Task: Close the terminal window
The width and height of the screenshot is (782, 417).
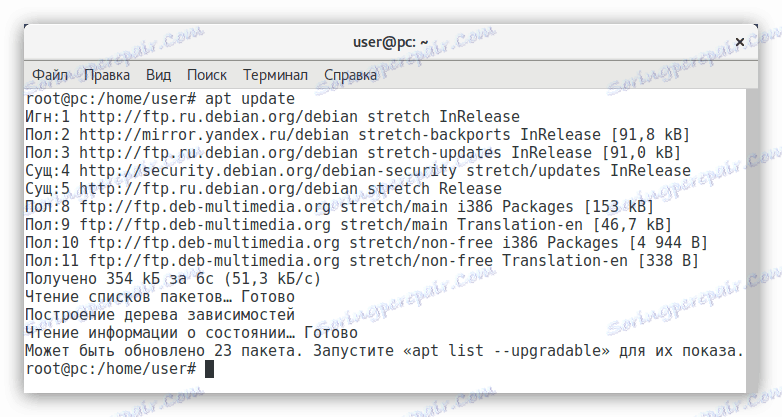Action: pyautogui.click(x=739, y=43)
